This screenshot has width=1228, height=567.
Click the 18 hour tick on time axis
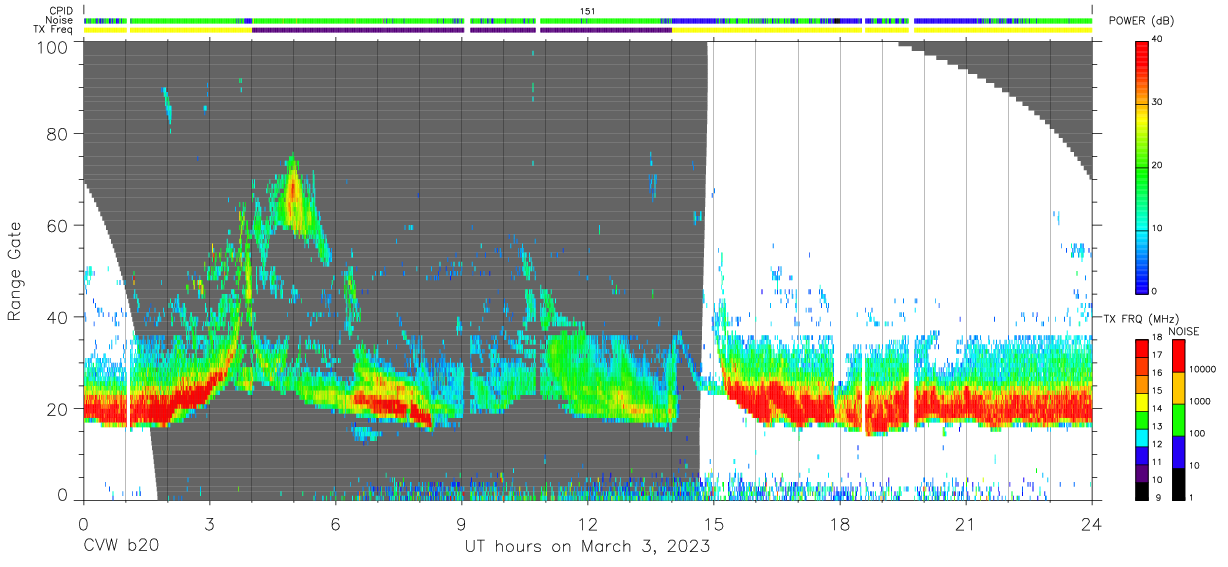pos(839,525)
